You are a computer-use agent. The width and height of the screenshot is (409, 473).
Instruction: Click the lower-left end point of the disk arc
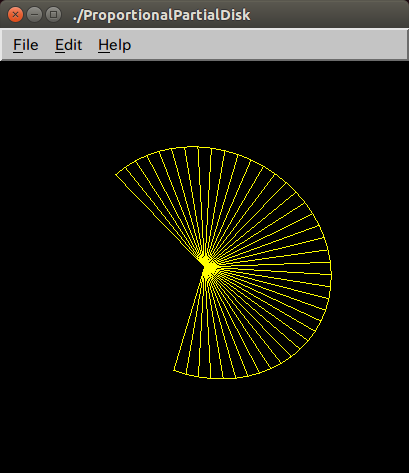pyautogui.click(x=174, y=370)
